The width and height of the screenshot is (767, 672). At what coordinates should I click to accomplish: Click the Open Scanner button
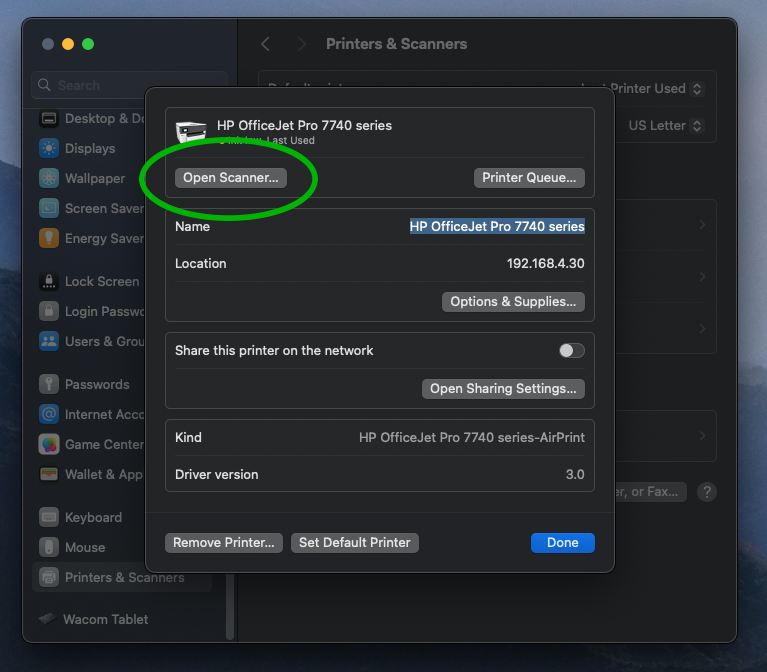[231, 178]
